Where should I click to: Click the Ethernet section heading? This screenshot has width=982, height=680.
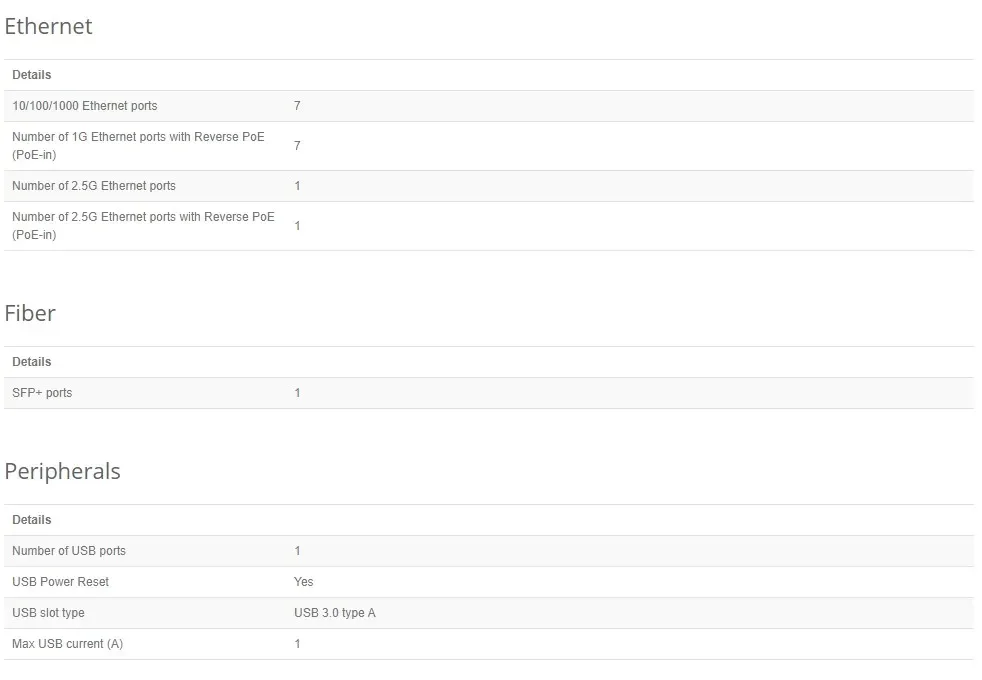pos(48,26)
